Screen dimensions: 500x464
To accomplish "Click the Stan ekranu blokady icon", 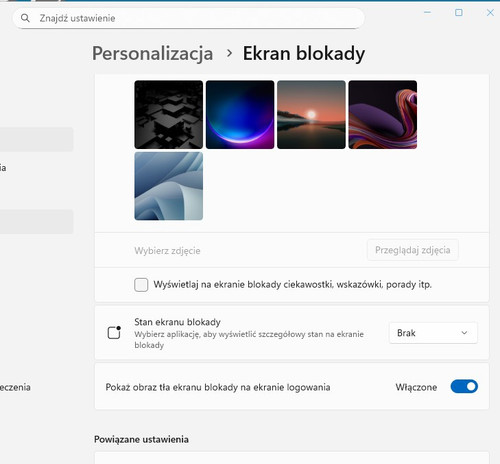I will (x=114, y=332).
